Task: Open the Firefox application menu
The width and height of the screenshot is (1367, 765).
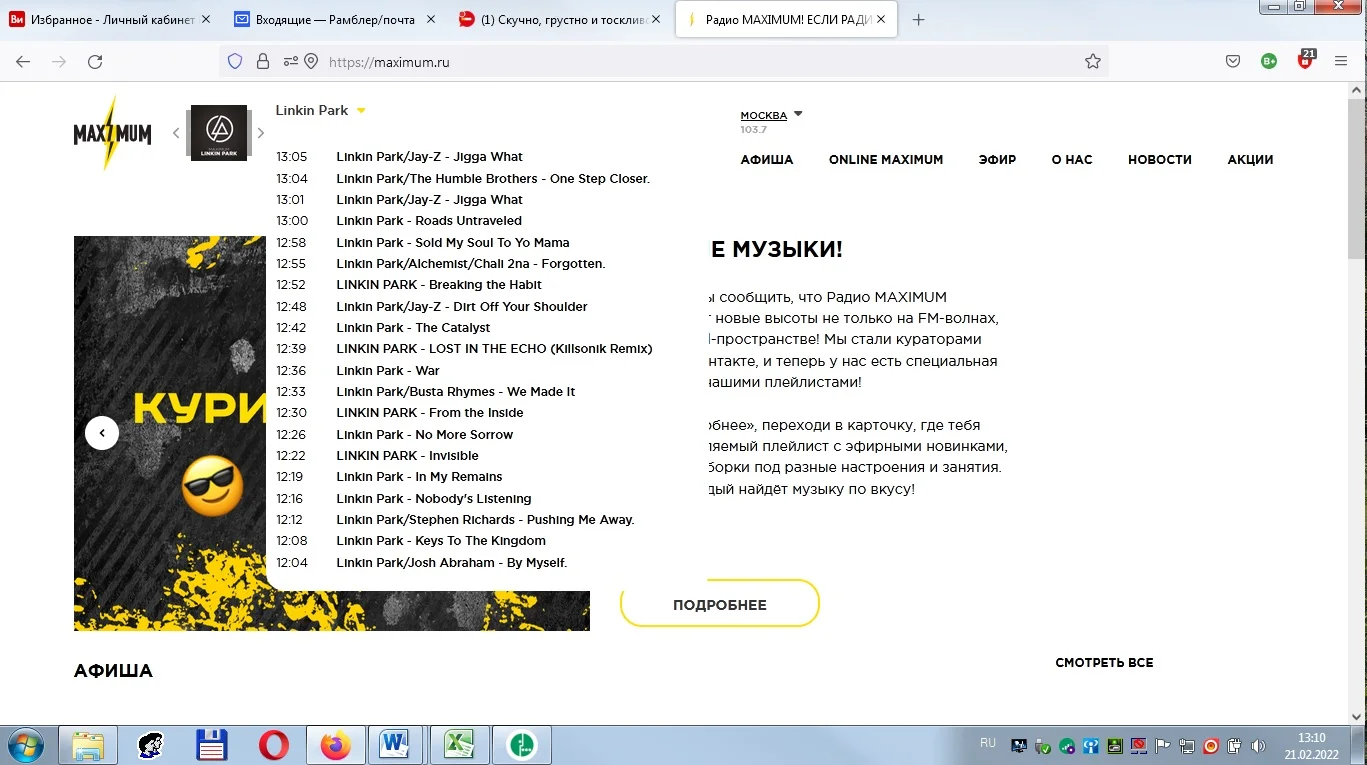Action: point(1341,62)
